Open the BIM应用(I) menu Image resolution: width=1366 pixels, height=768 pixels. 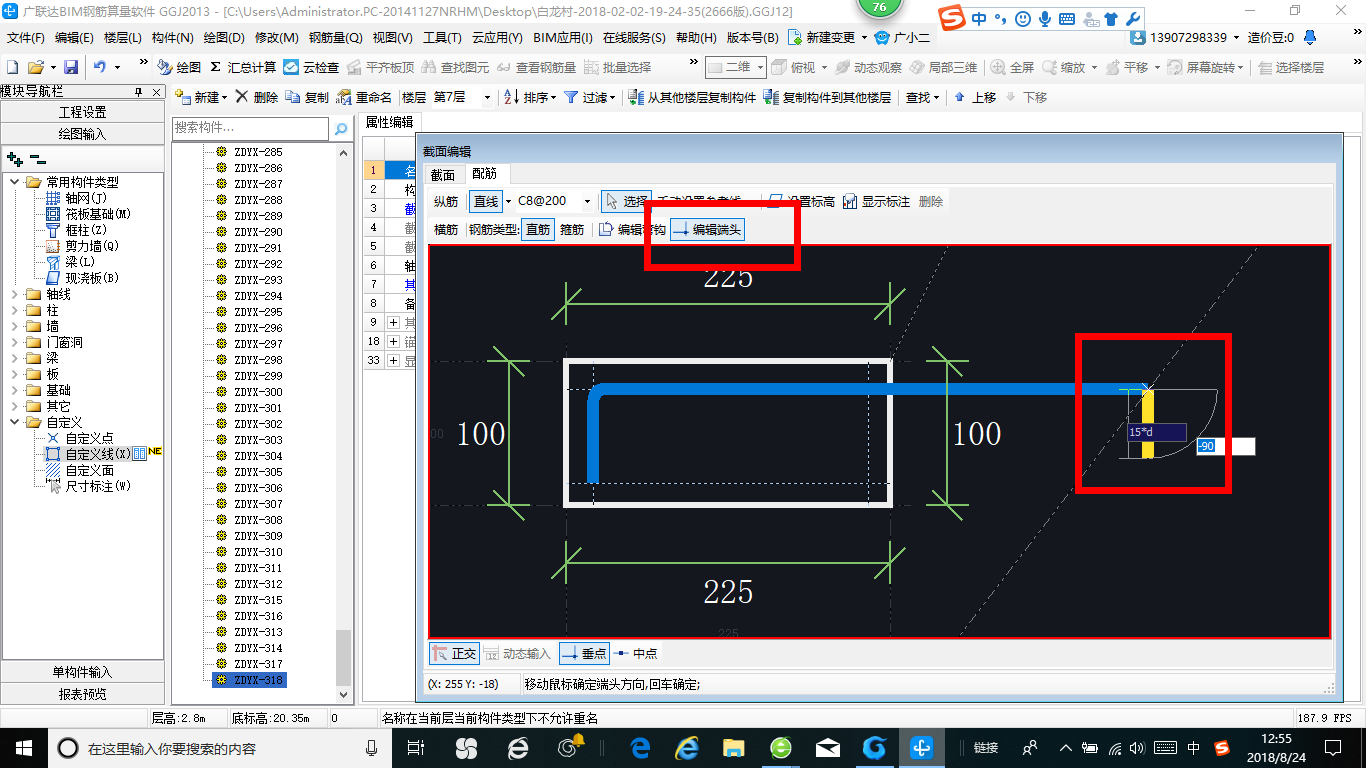coord(563,37)
